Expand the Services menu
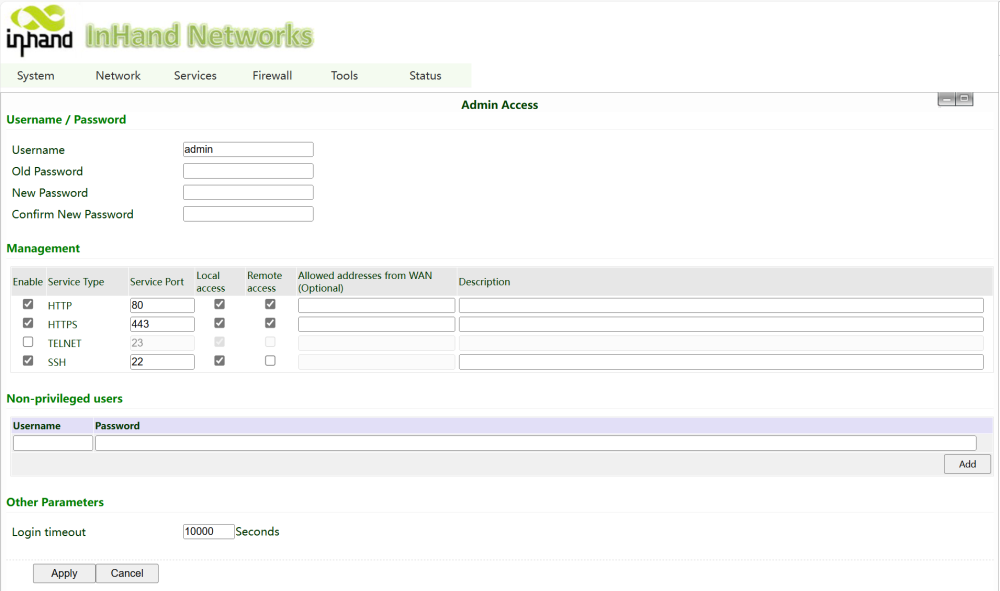 [195, 76]
